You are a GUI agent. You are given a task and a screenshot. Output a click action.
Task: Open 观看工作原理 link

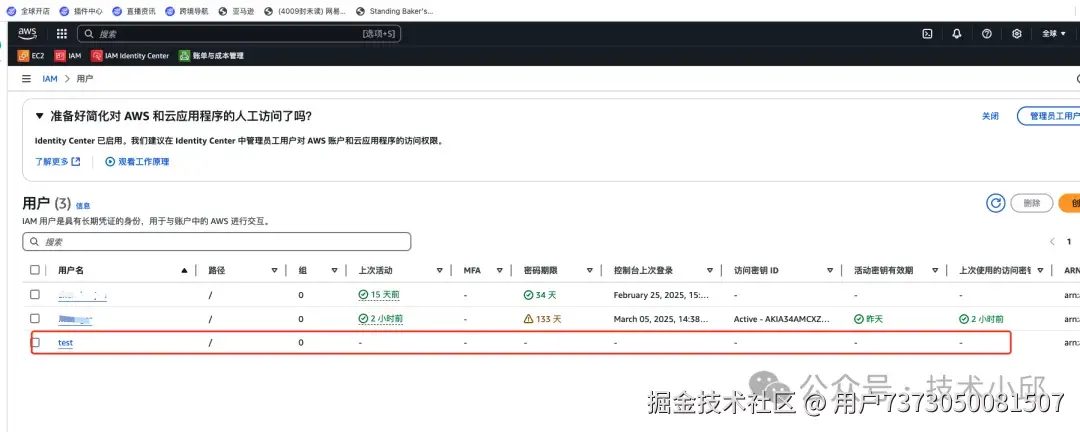pos(137,162)
